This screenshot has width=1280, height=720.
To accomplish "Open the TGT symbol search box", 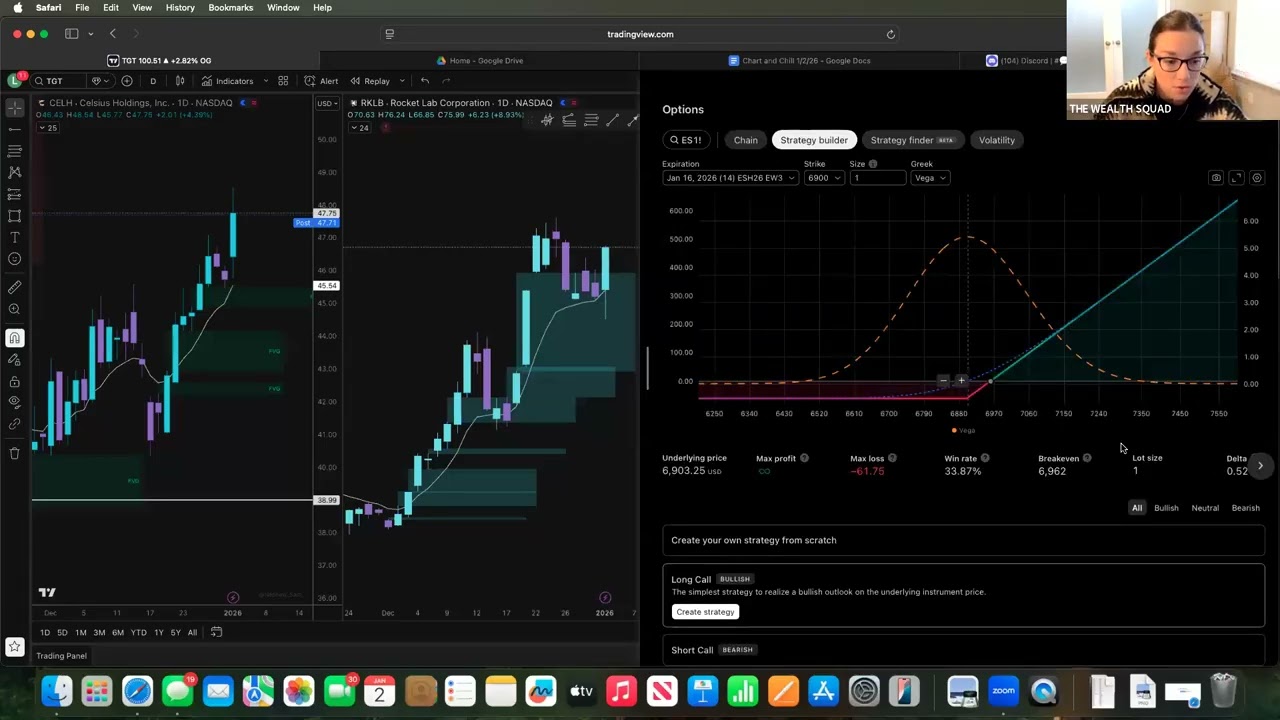I will click(58, 81).
